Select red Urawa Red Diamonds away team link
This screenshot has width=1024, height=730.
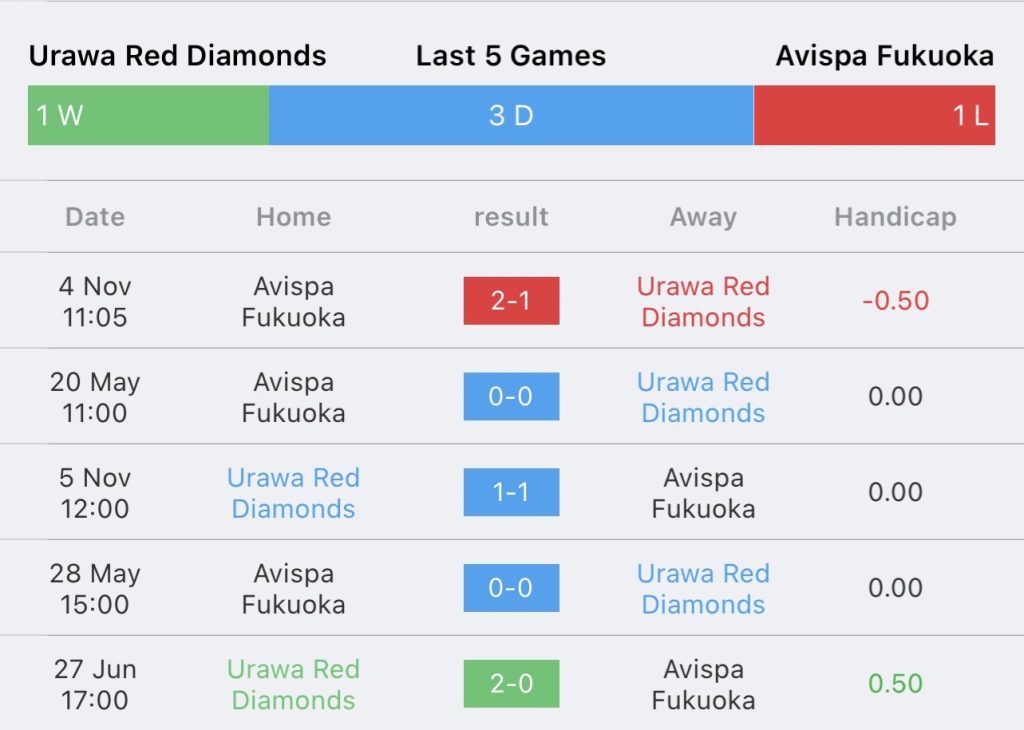(703, 302)
